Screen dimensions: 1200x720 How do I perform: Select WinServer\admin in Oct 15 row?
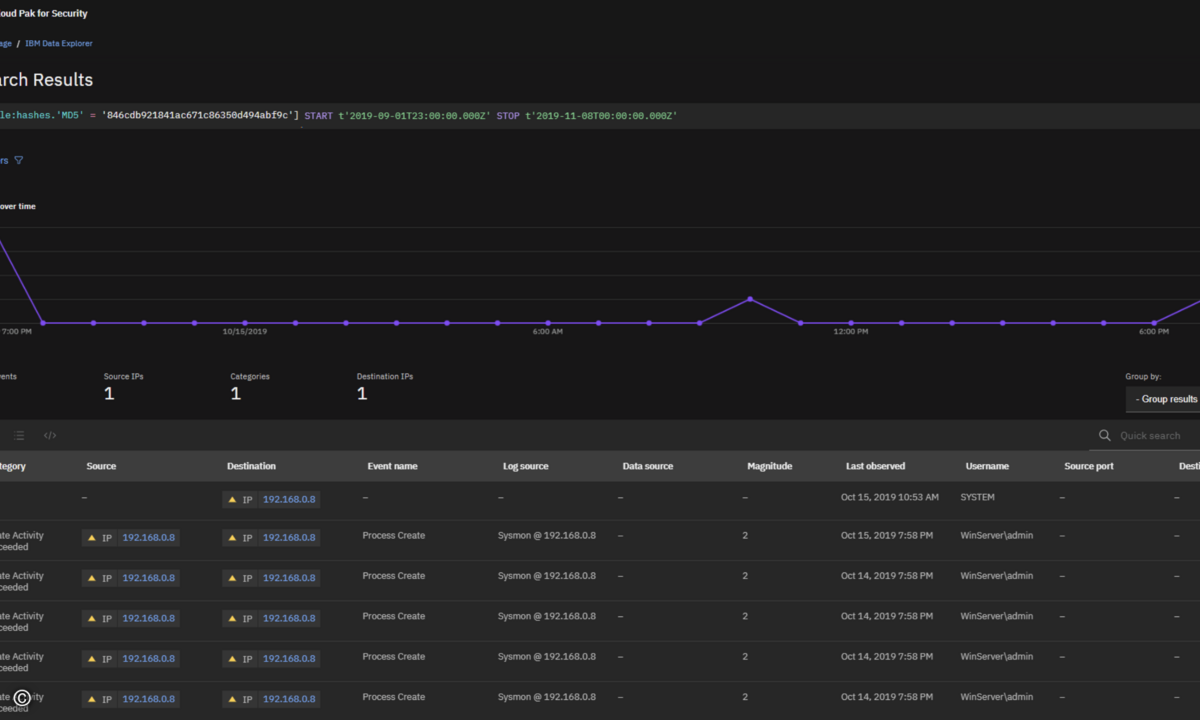coord(997,535)
